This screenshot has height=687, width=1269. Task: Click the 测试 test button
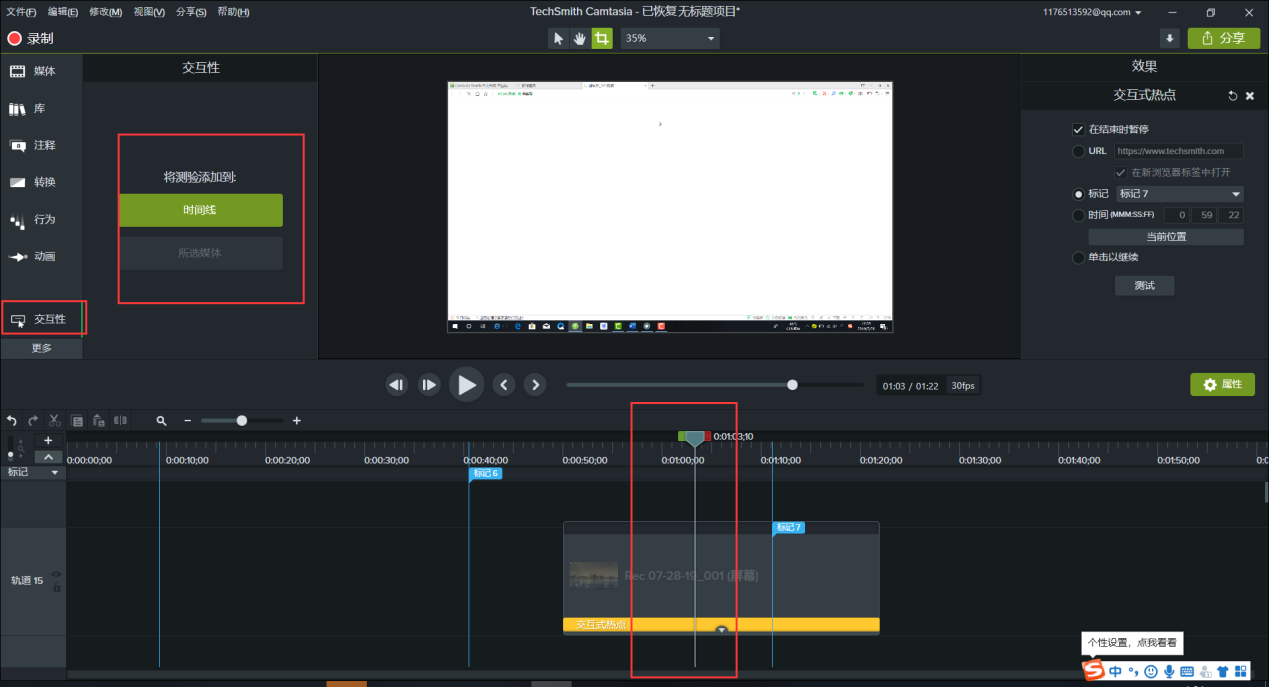pyautogui.click(x=1144, y=286)
